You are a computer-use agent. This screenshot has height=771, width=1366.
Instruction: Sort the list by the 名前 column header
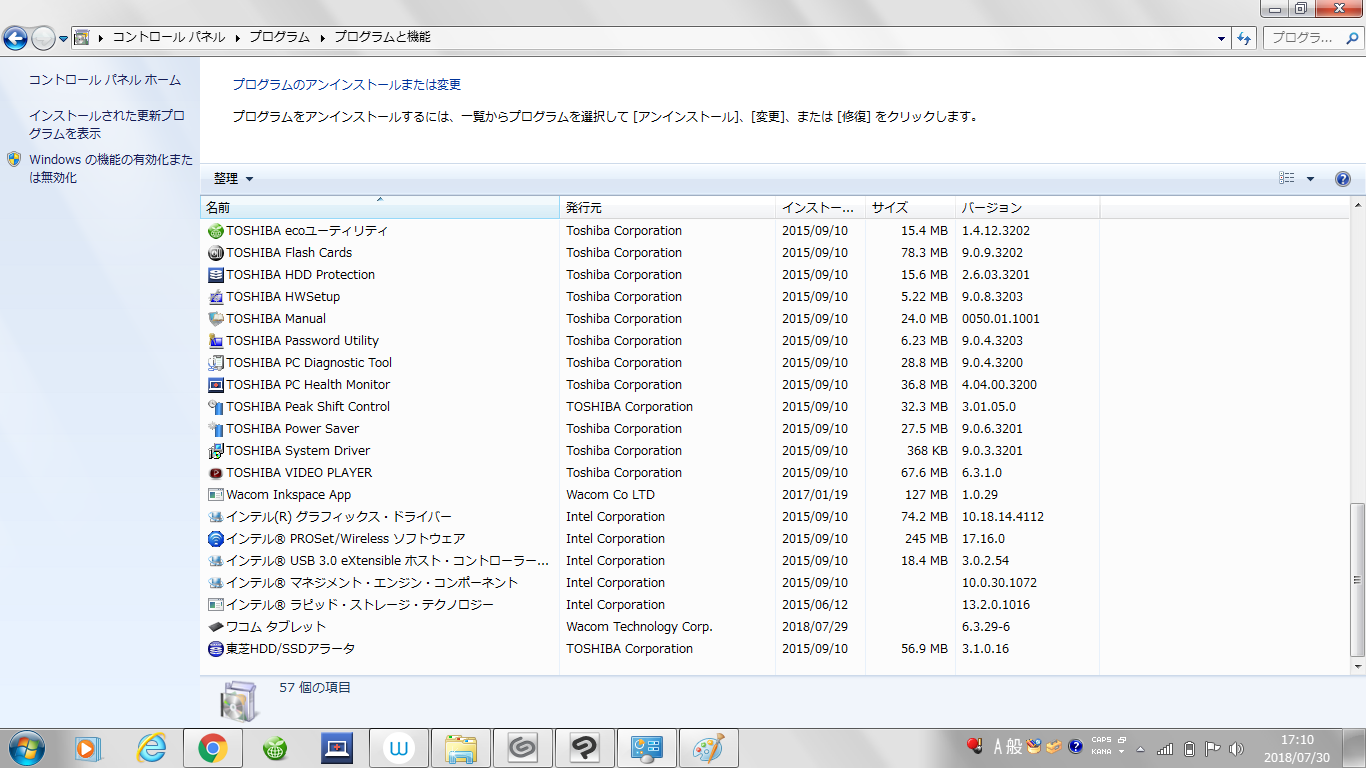380,208
